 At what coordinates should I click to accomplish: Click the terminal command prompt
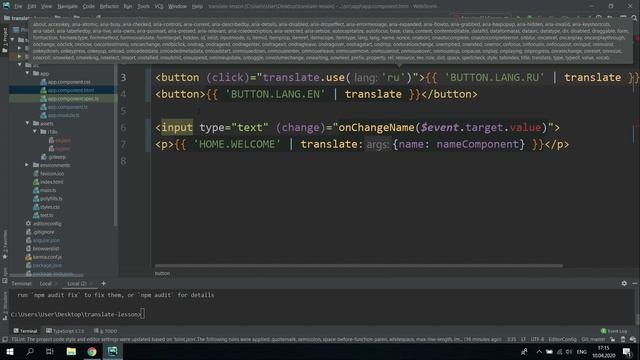[x=78, y=314]
